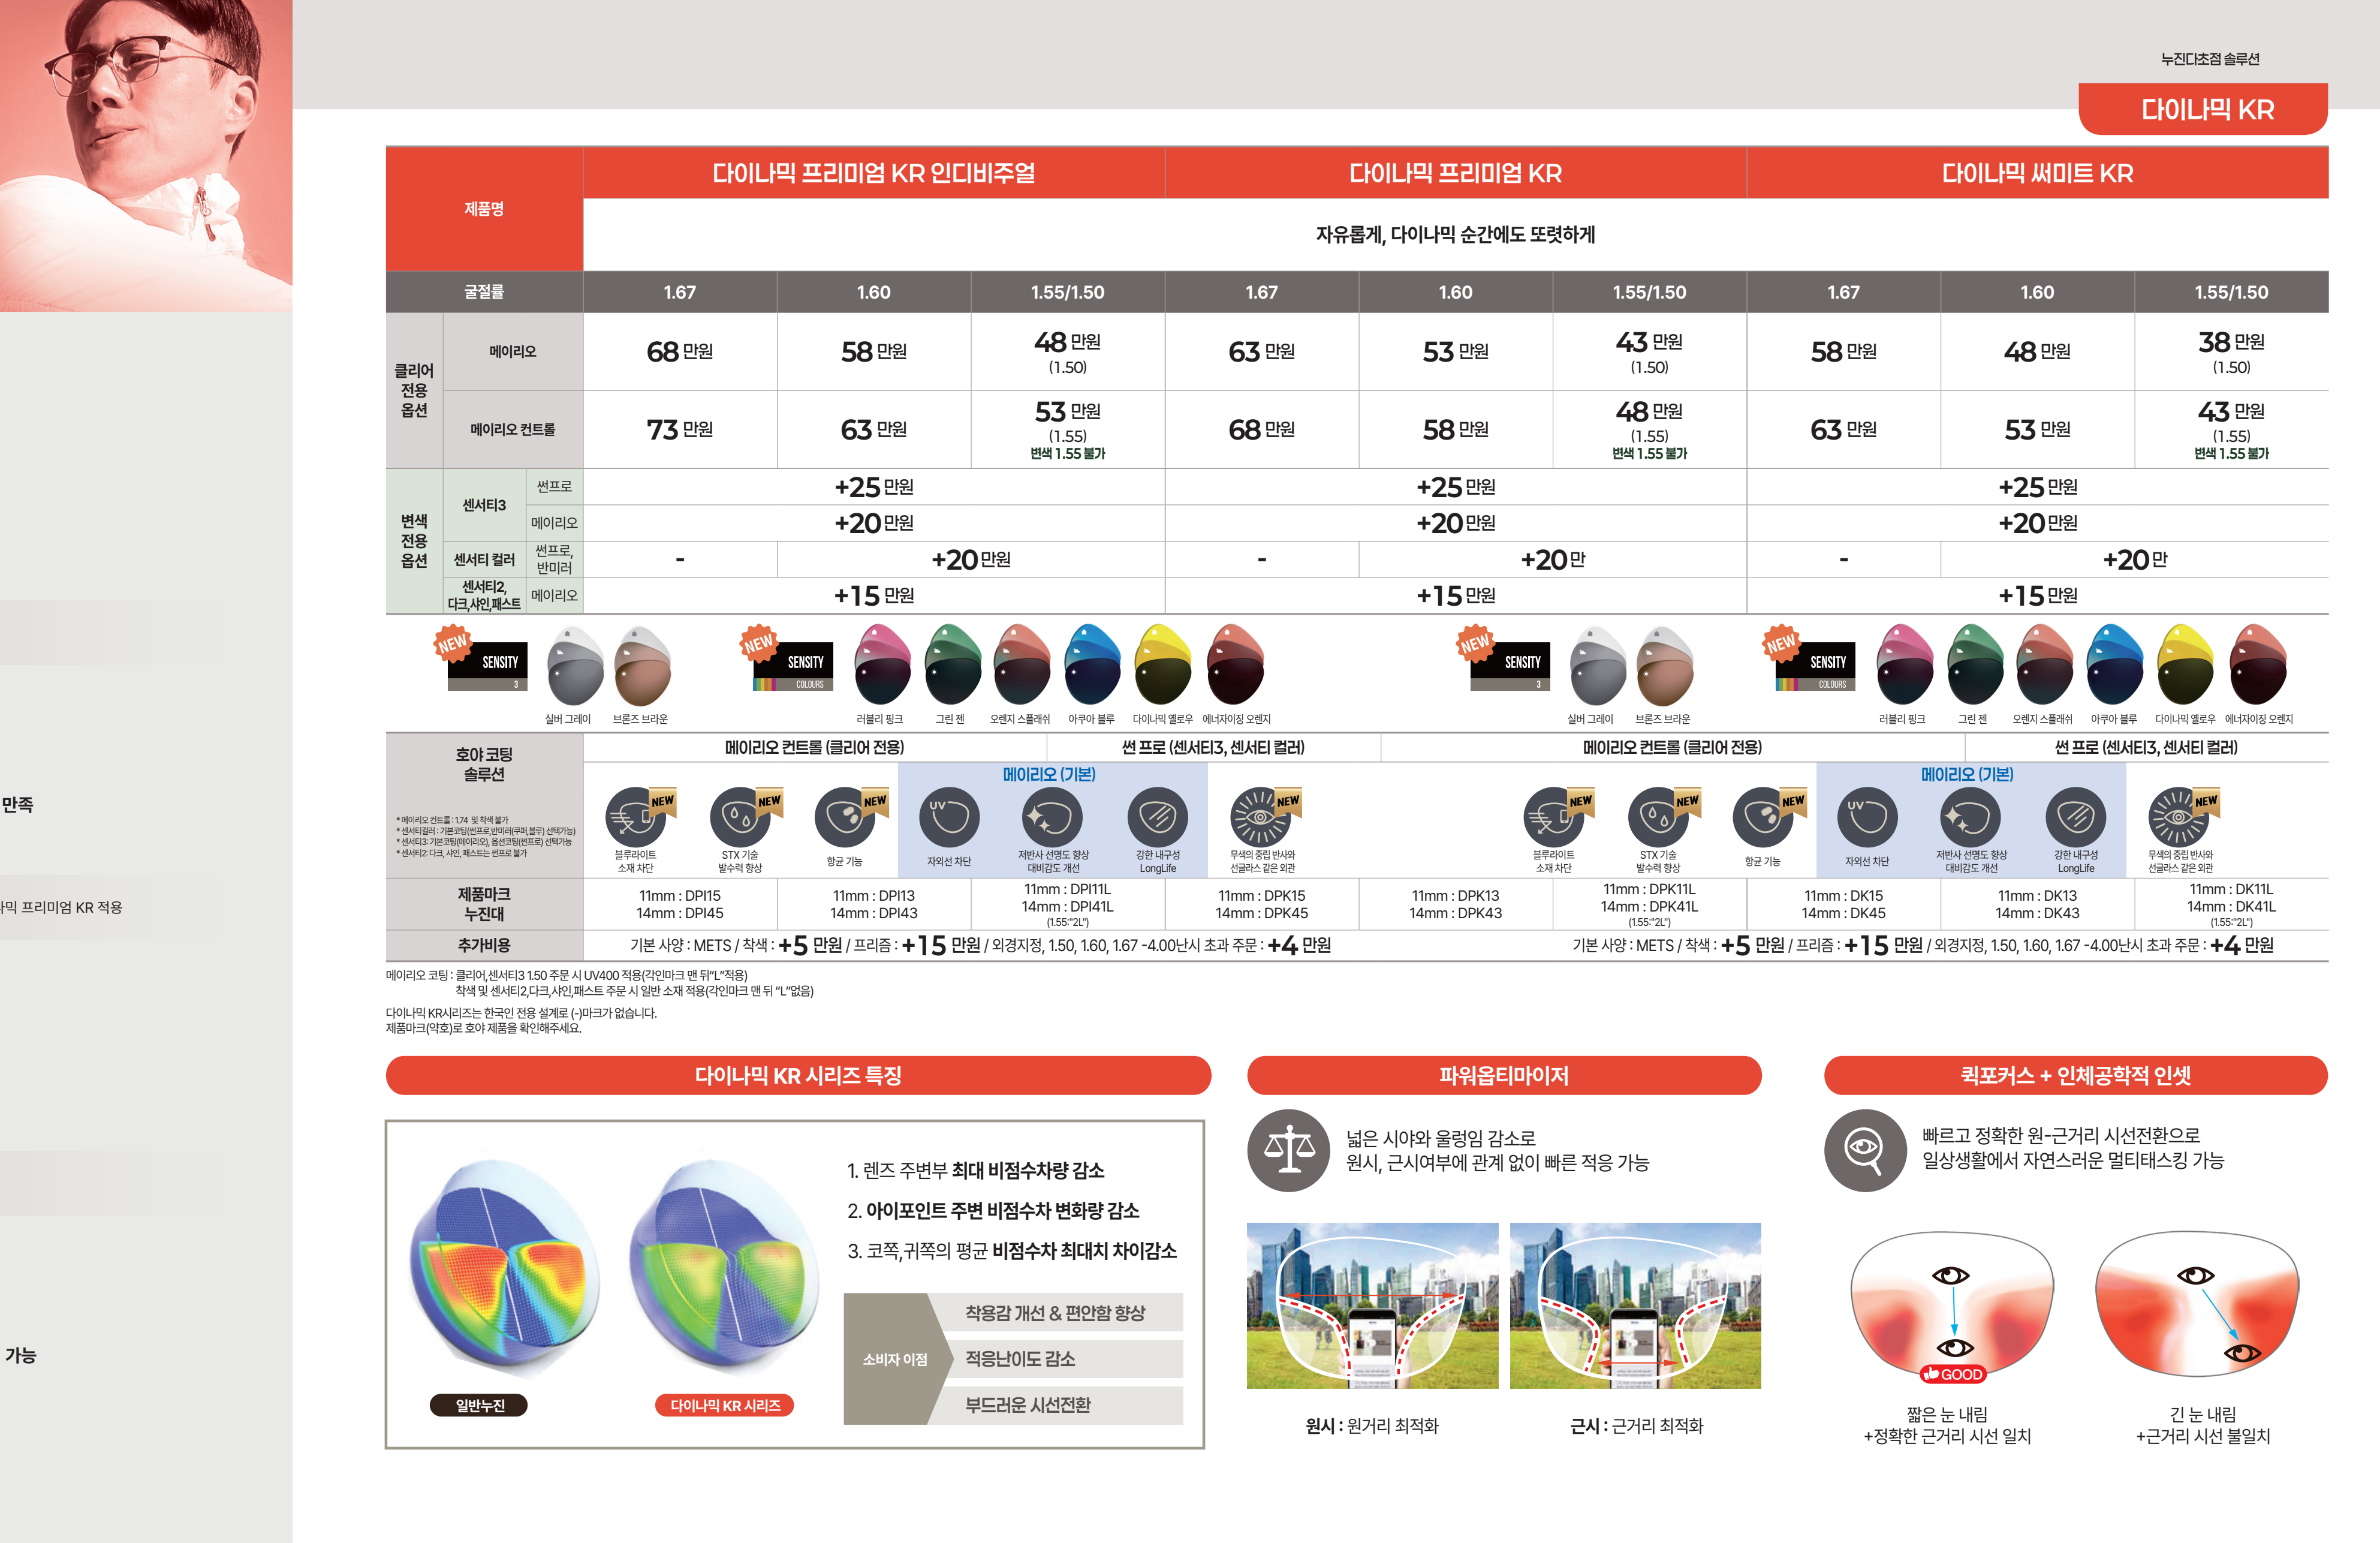Click the 73 만원 price cell
The image size is (2380, 1543).
[x=680, y=429]
